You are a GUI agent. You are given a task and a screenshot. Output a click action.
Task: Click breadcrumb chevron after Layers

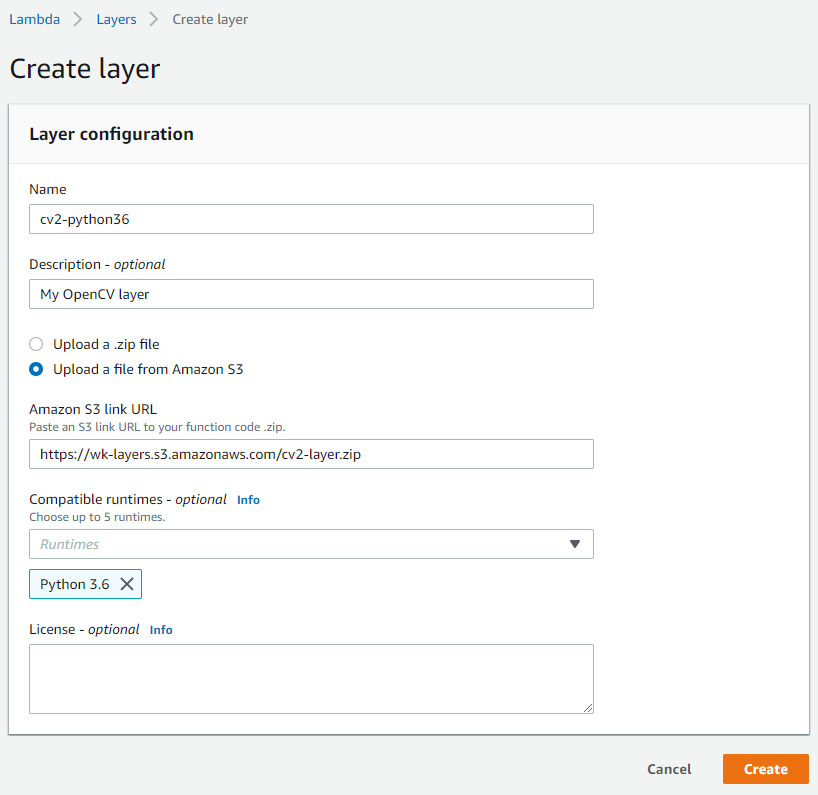(154, 19)
